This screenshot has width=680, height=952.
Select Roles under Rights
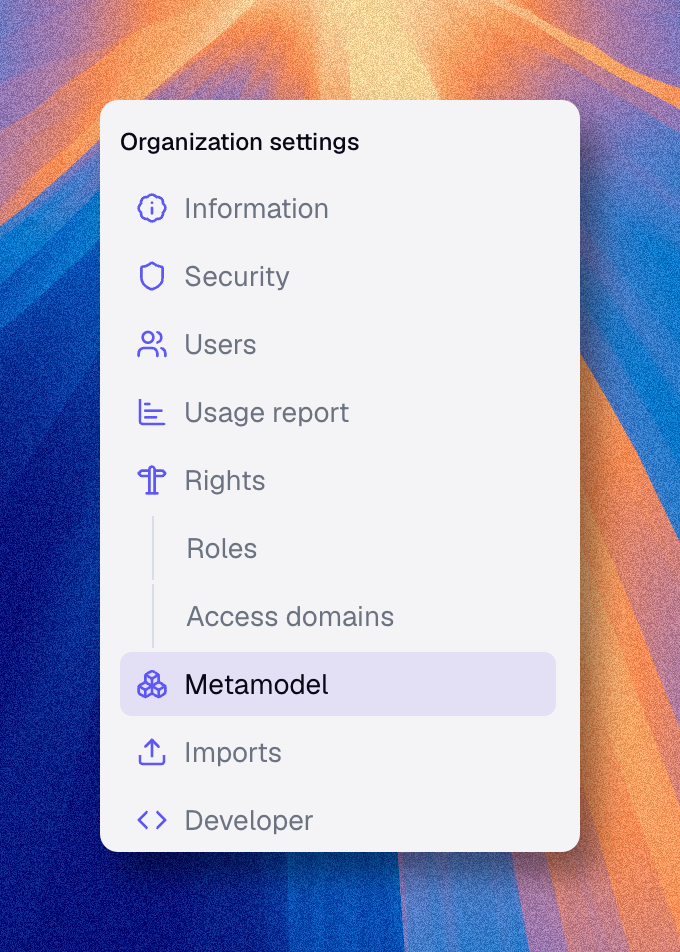click(221, 548)
